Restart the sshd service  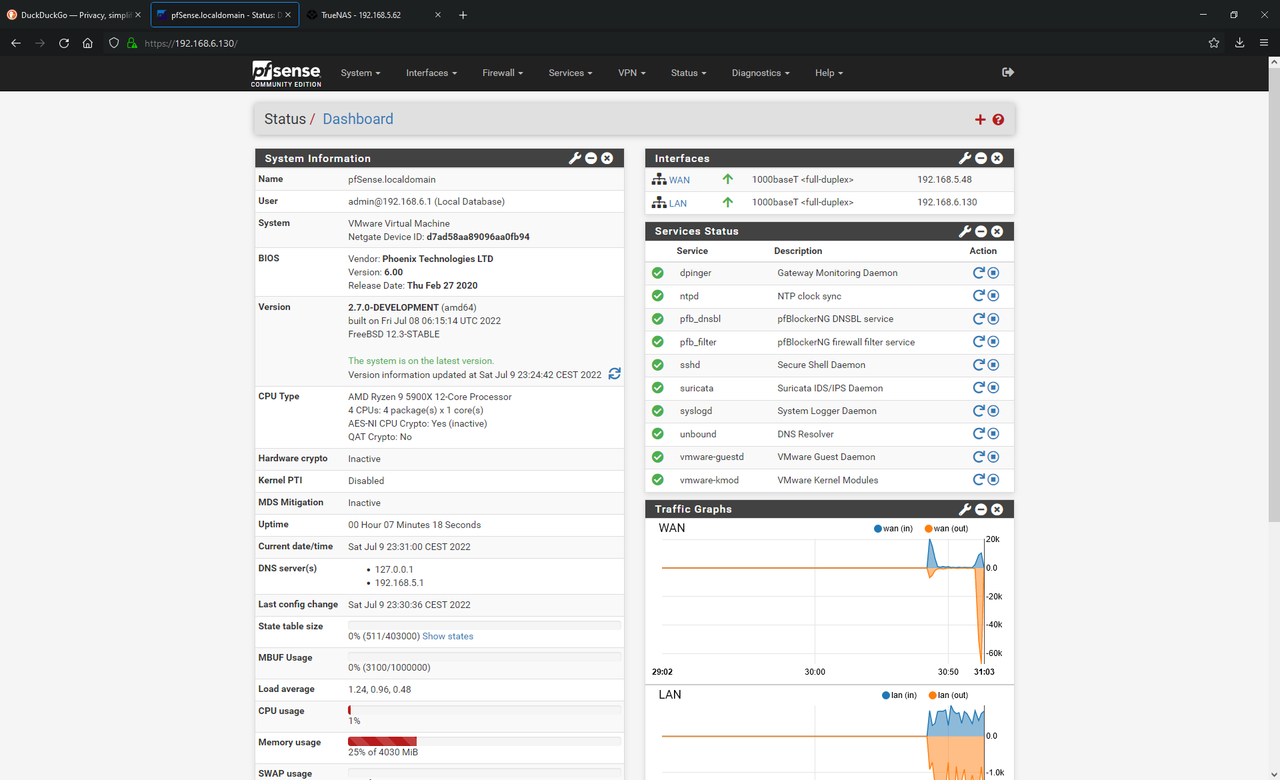coord(979,365)
